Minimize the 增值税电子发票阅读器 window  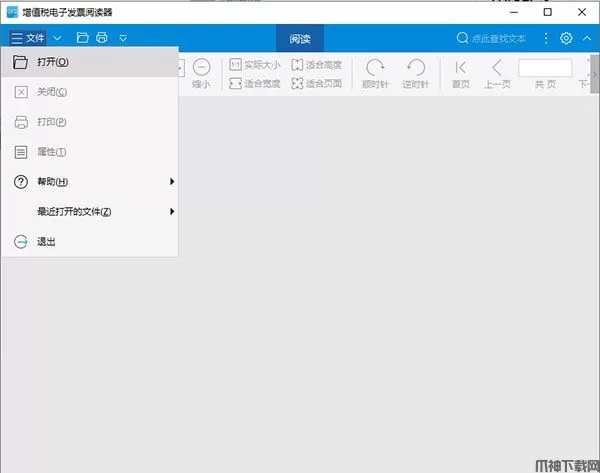click(x=514, y=12)
